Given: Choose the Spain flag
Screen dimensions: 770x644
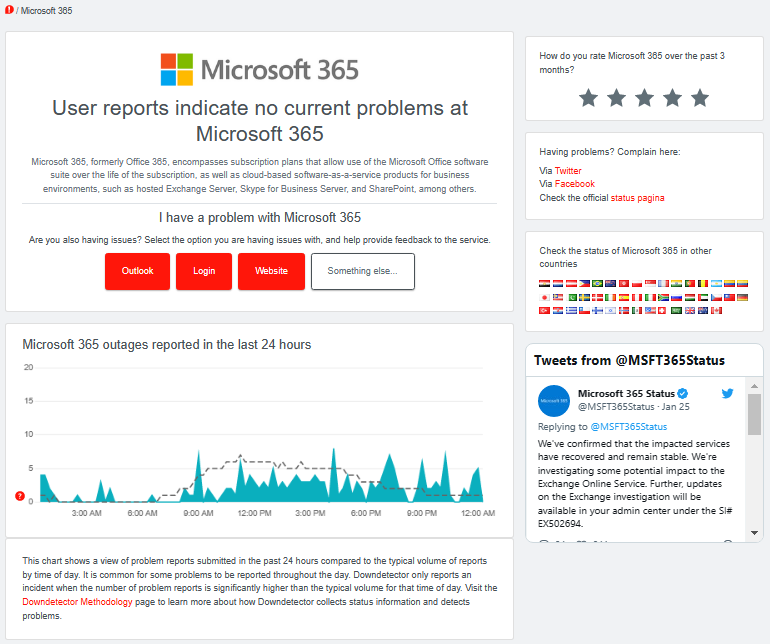Looking at the screenshot, I should (624, 297).
